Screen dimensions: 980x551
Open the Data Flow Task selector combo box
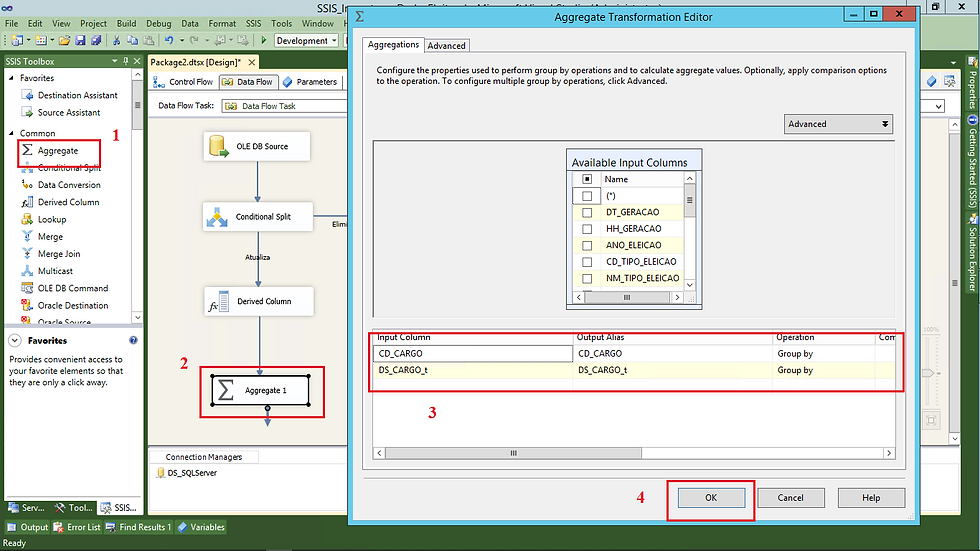284,106
